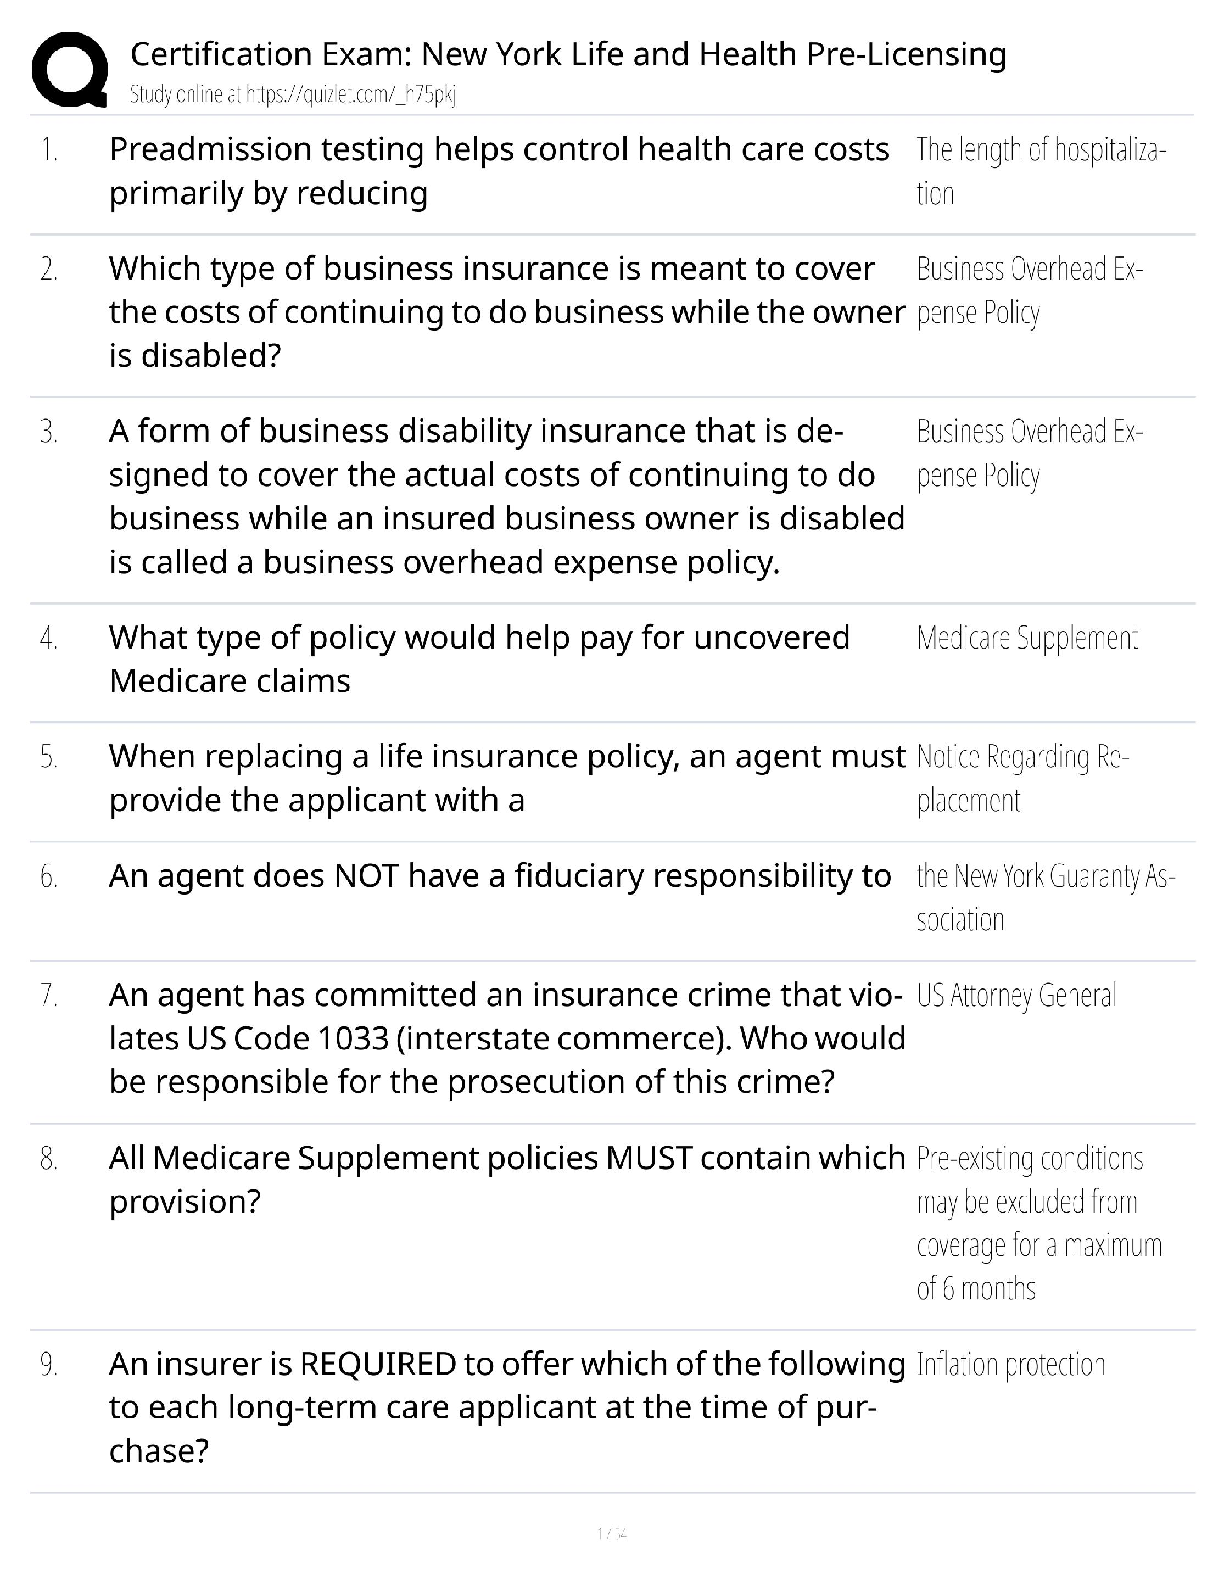Select the Preadmission testing question text
The width and height of the screenshot is (1224, 1584).
pos(498,171)
